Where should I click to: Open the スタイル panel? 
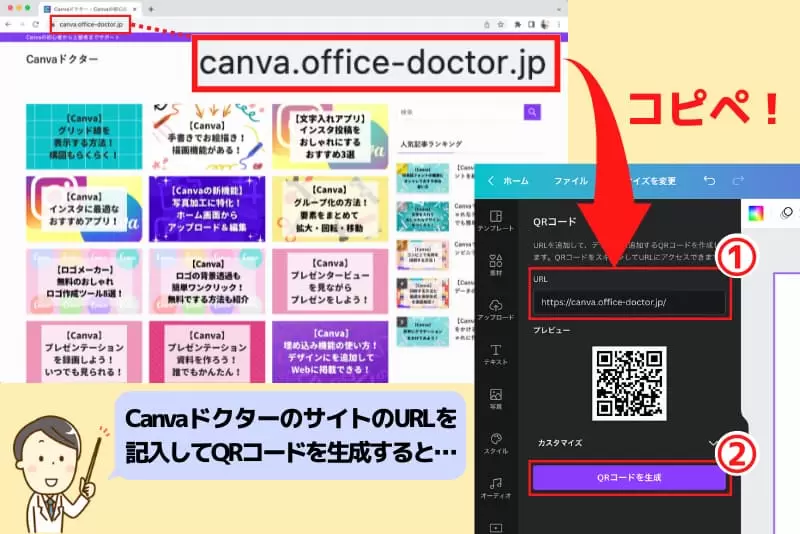(x=495, y=443)
